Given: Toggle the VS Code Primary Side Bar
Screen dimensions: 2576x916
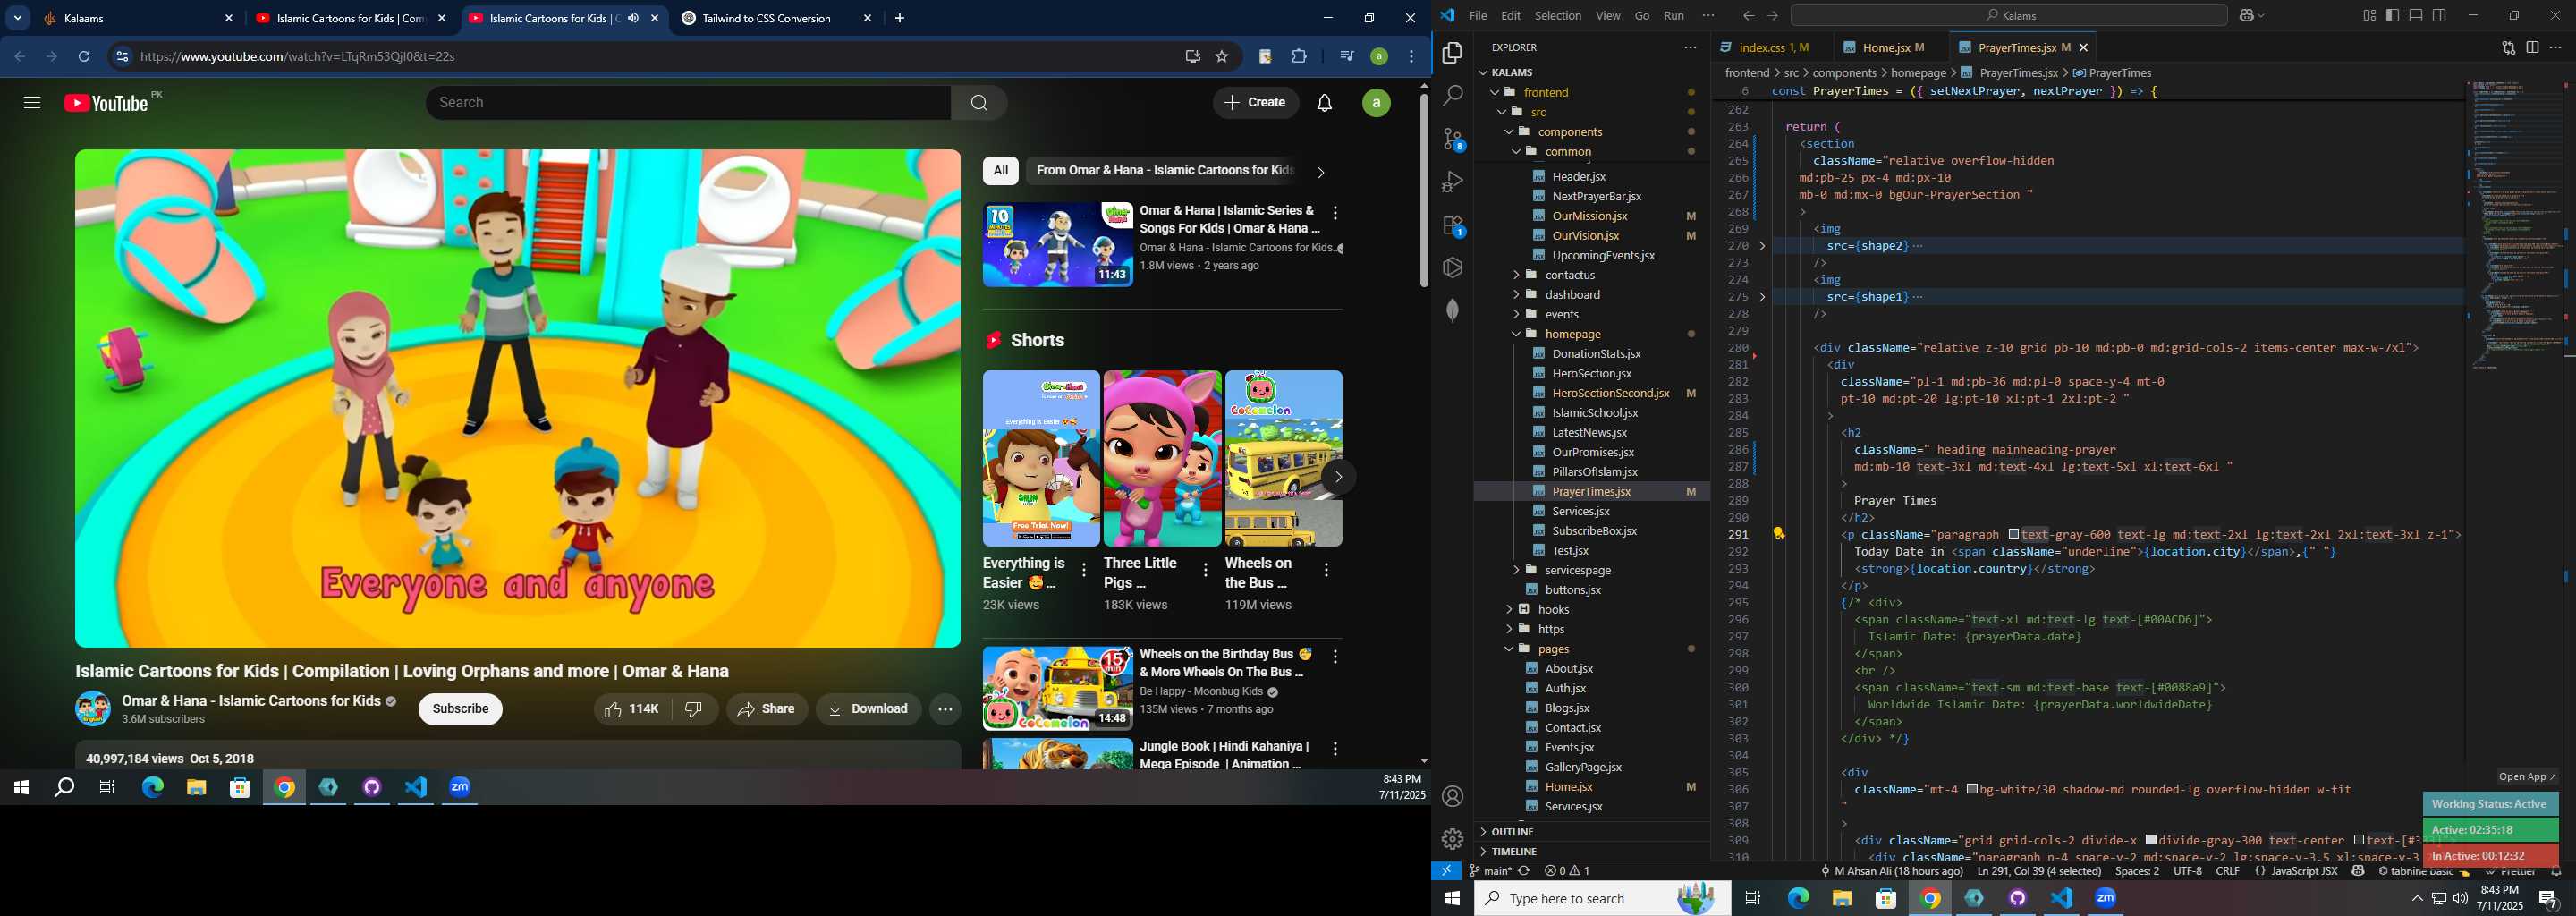Looking at the screenshot, I should pos(2392,15).
